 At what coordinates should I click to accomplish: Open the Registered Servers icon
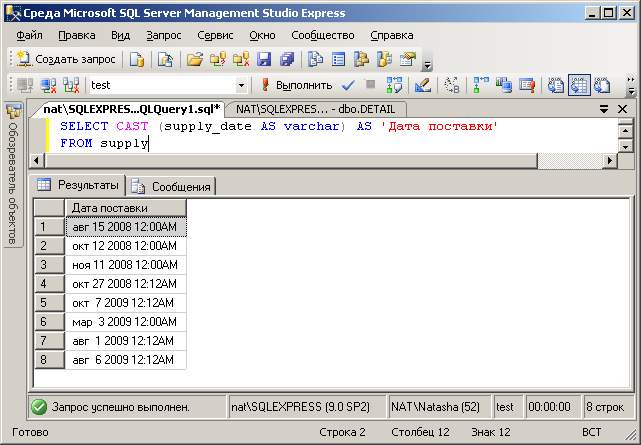[x=316, y=60]
